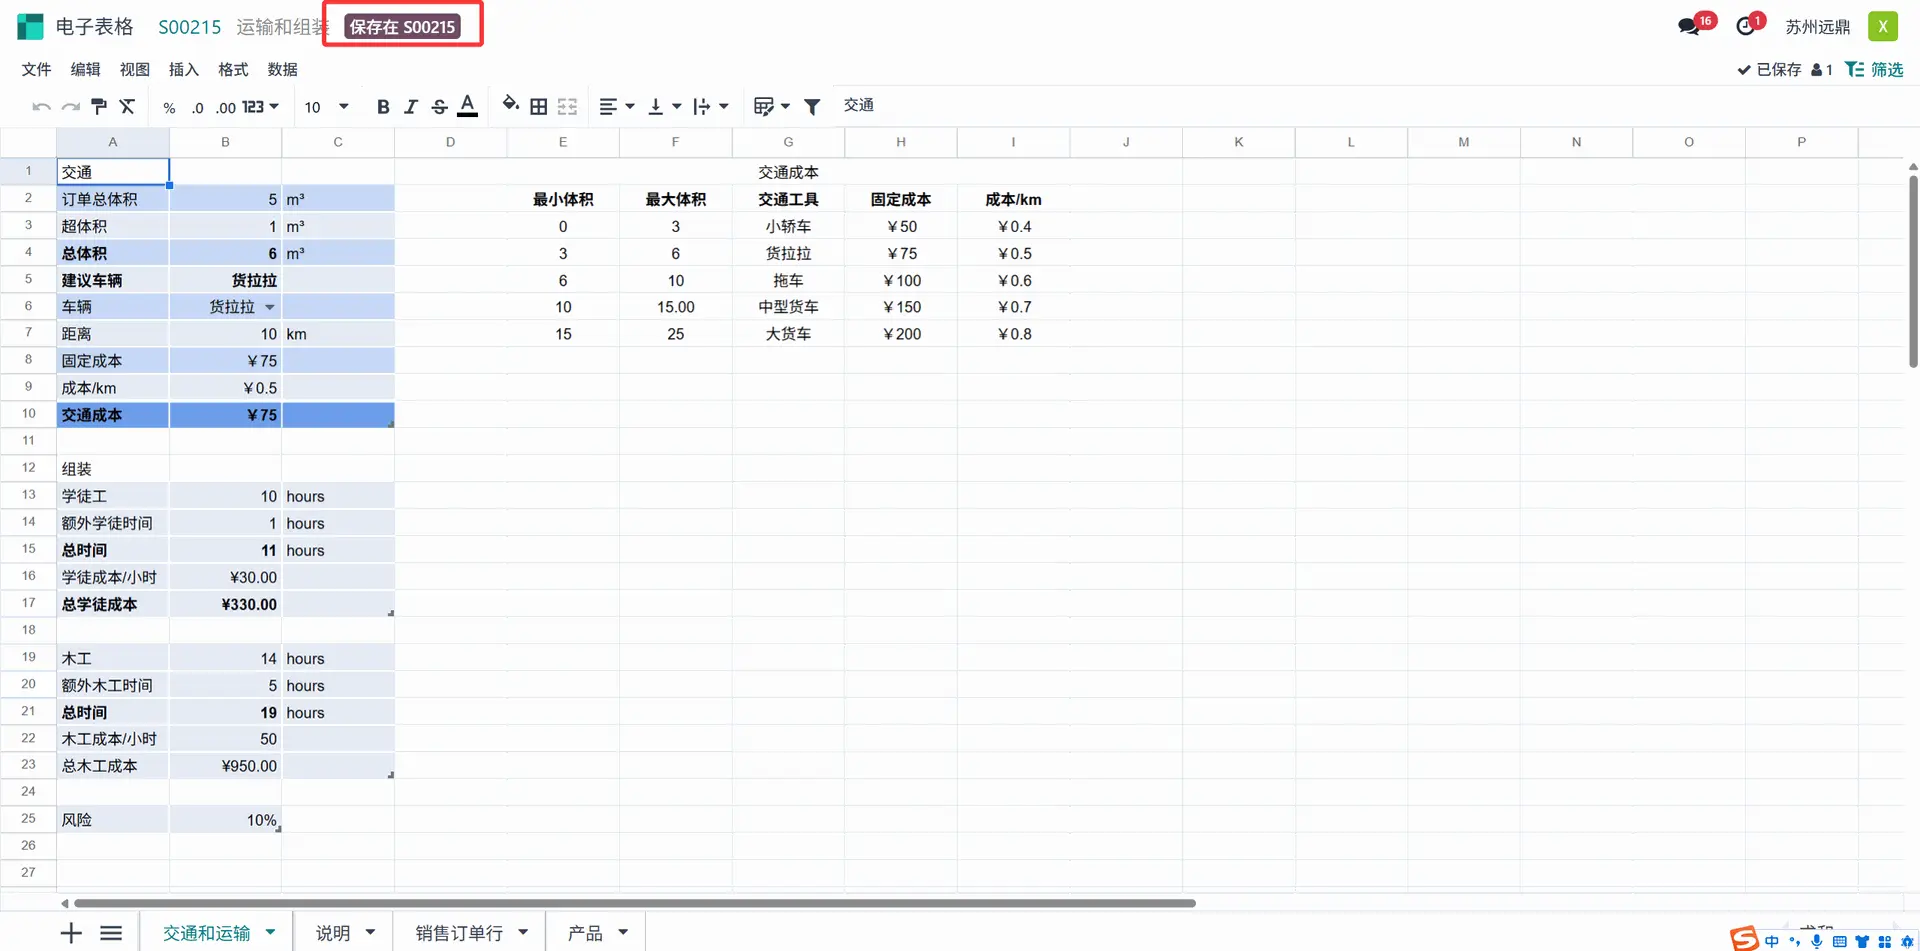Expand the 车辆 cell dropdown arrow
The image size is (1920, 951).
click(x=270, y=308)
